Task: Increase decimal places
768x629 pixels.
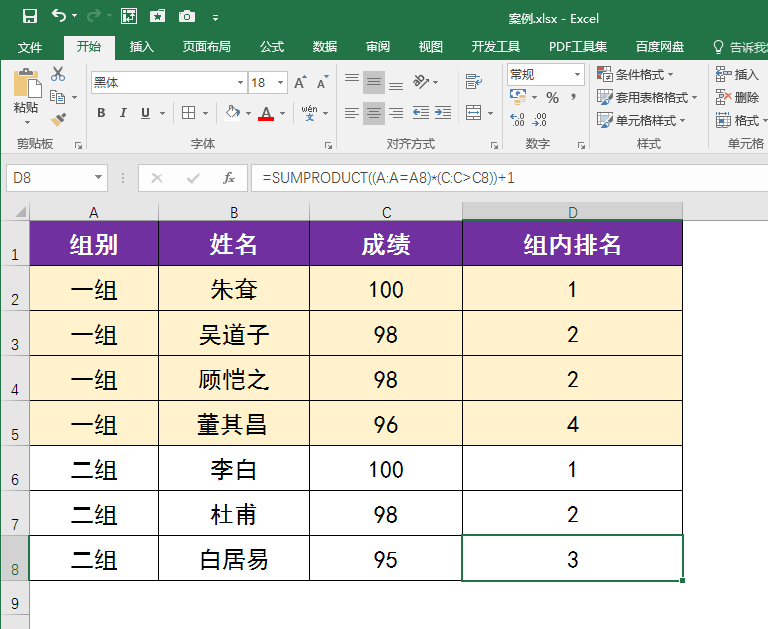Action: tap(517, 119)
